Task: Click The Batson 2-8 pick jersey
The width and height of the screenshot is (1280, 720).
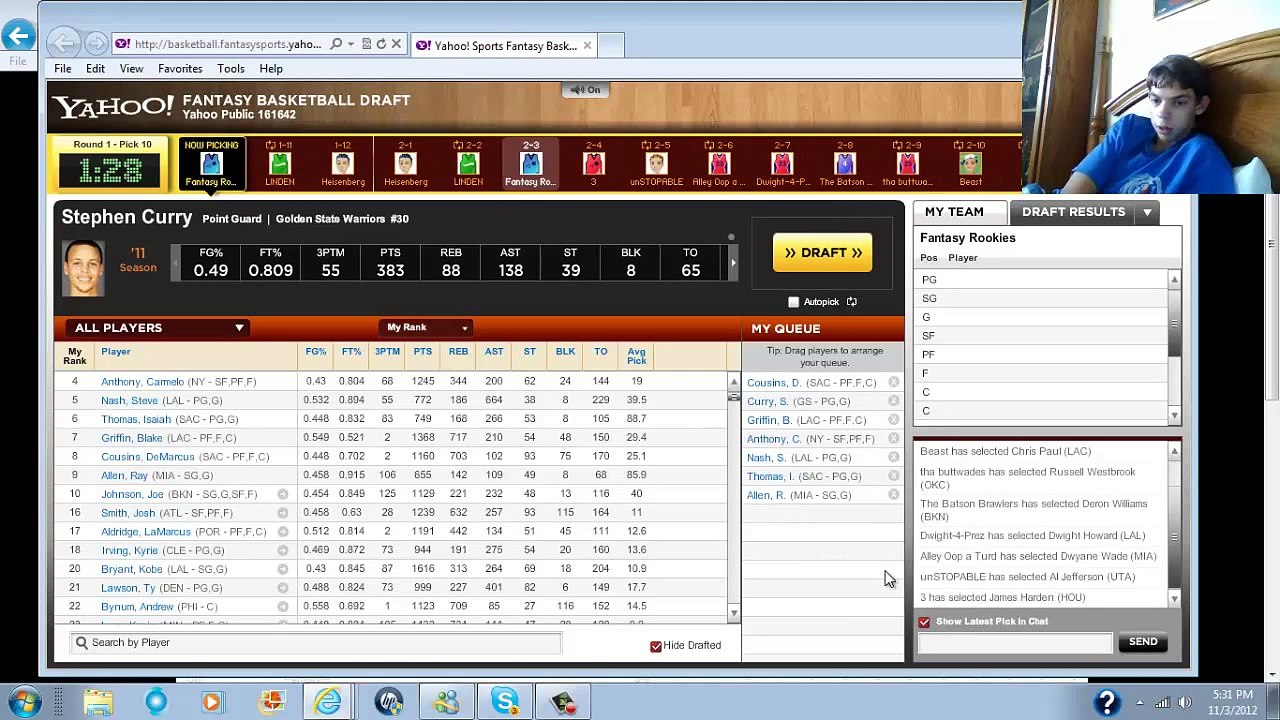Action: coord(845,162)
